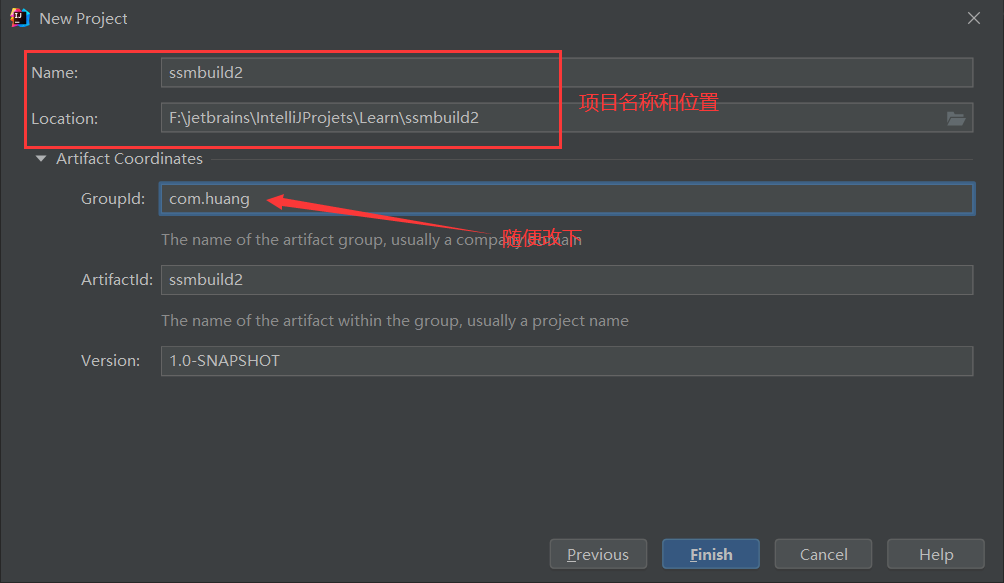Click the Version field showing 1.0-SNAPSHOT
Screen dimensions: 1004x583
[x=567, y=361]
